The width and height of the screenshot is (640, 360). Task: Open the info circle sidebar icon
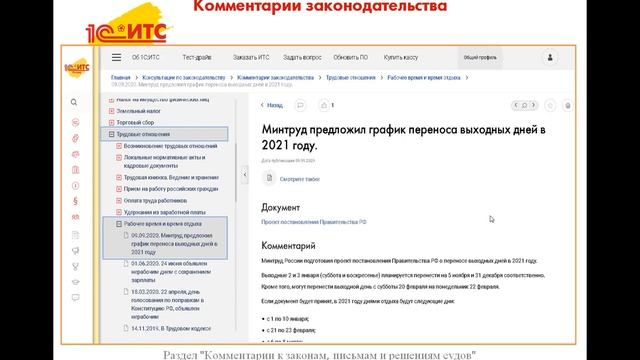76,186
